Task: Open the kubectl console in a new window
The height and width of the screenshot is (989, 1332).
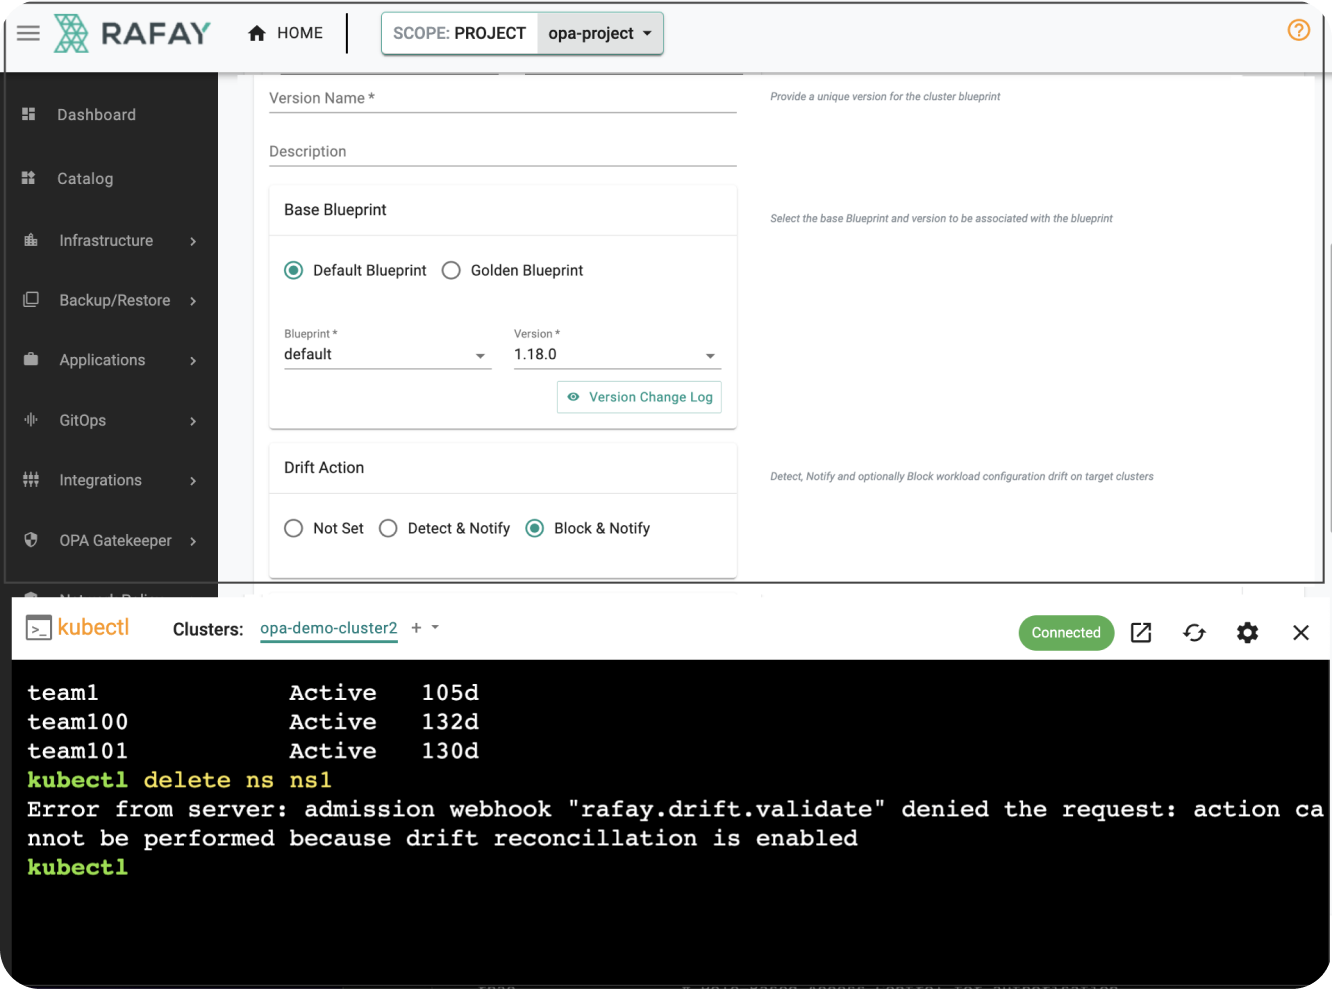Action: [x=1141, y=632]
